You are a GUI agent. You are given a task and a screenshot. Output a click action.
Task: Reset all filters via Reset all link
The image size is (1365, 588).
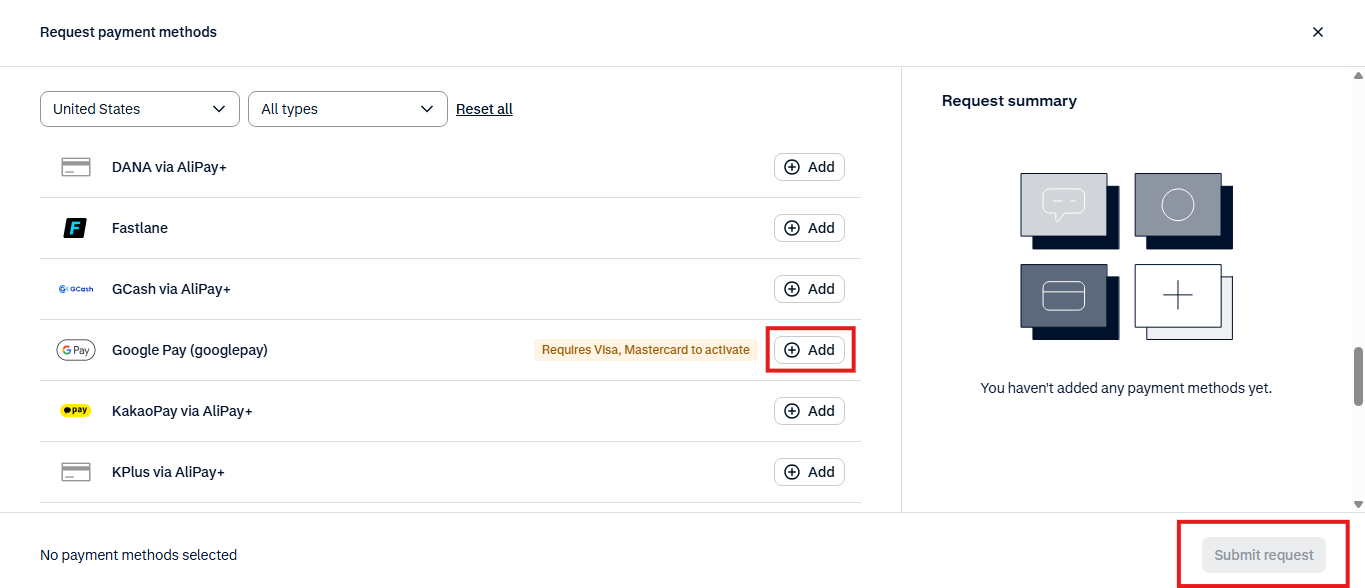coord(484,109)
